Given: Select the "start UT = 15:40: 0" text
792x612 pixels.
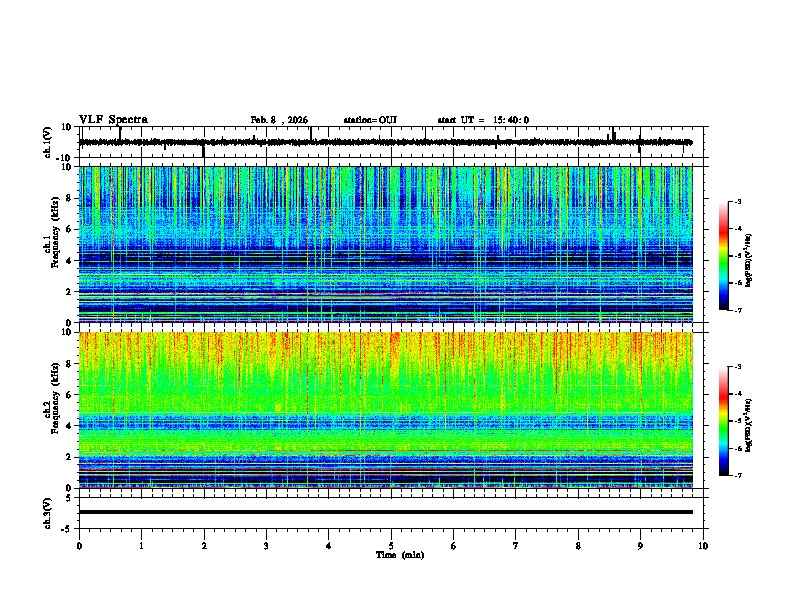Looking at the screenshot, I should 483,120.
